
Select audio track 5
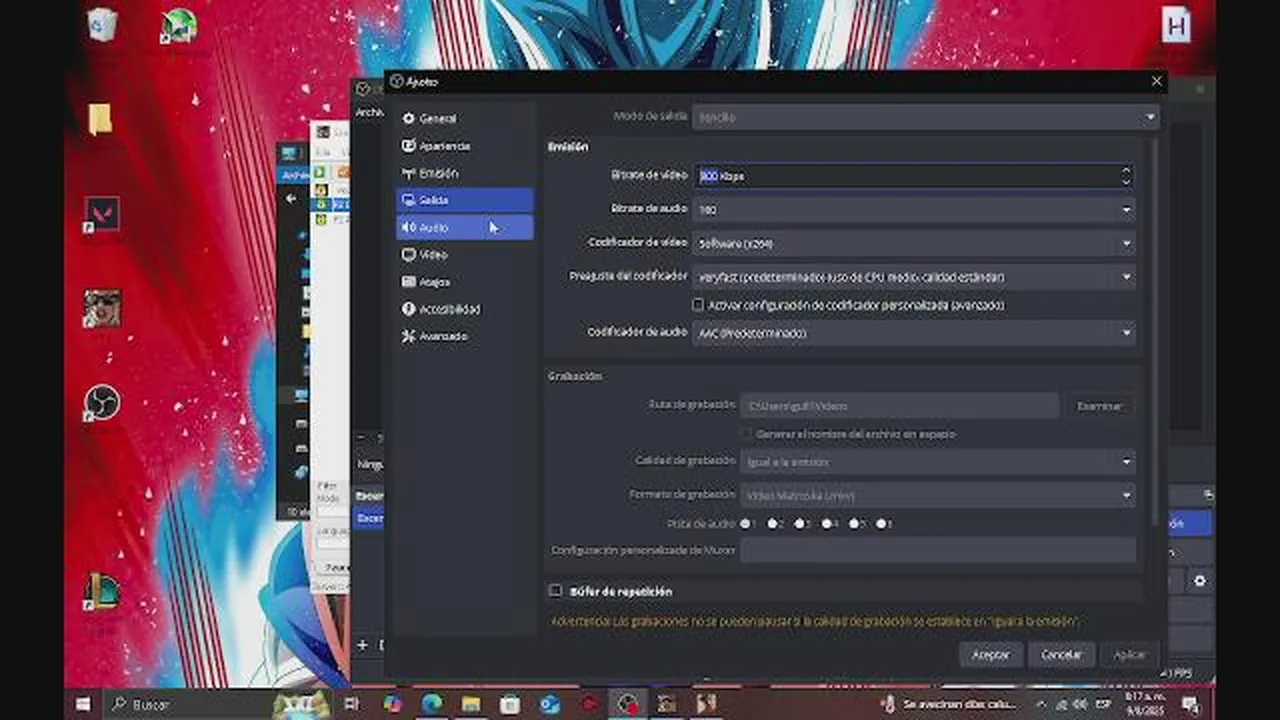coord(854,523)
